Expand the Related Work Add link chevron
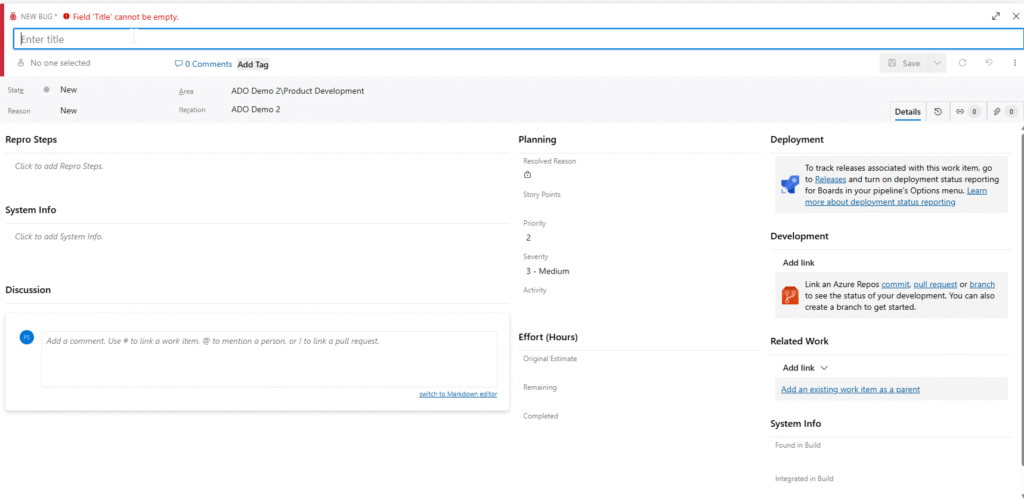The width and height of the screenshot is (1024, 499). [x=824, y=368]
